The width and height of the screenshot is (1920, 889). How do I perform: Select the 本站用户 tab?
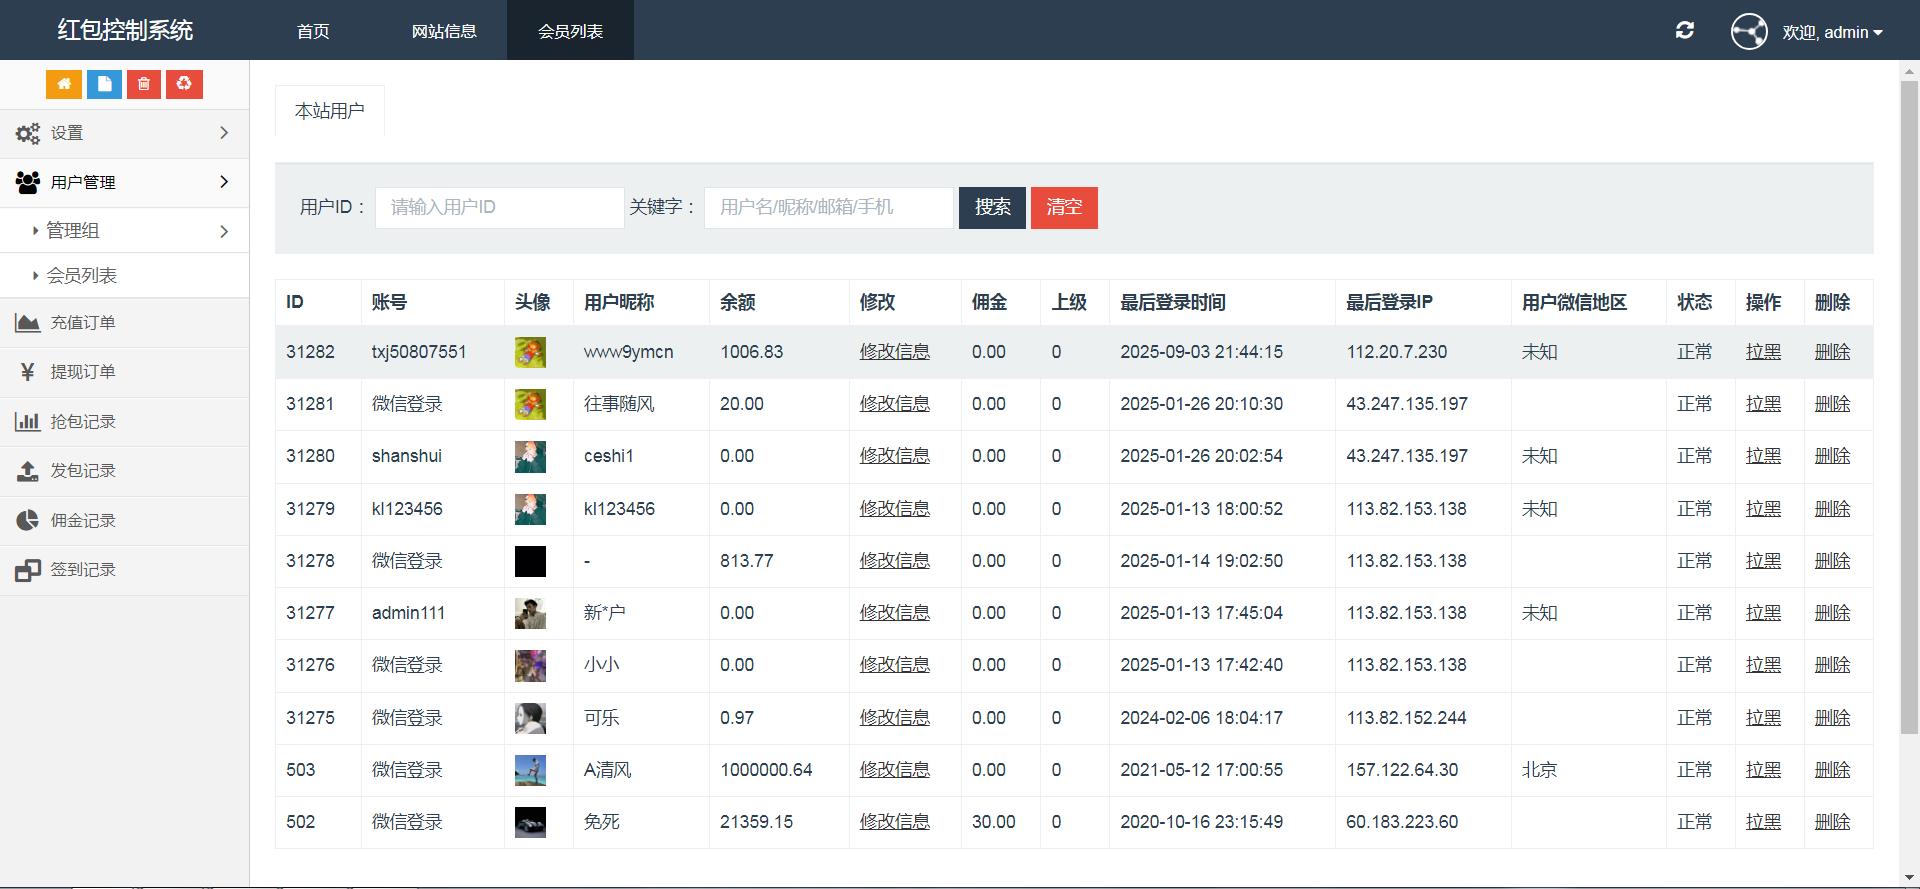click(x=329, y=111)
